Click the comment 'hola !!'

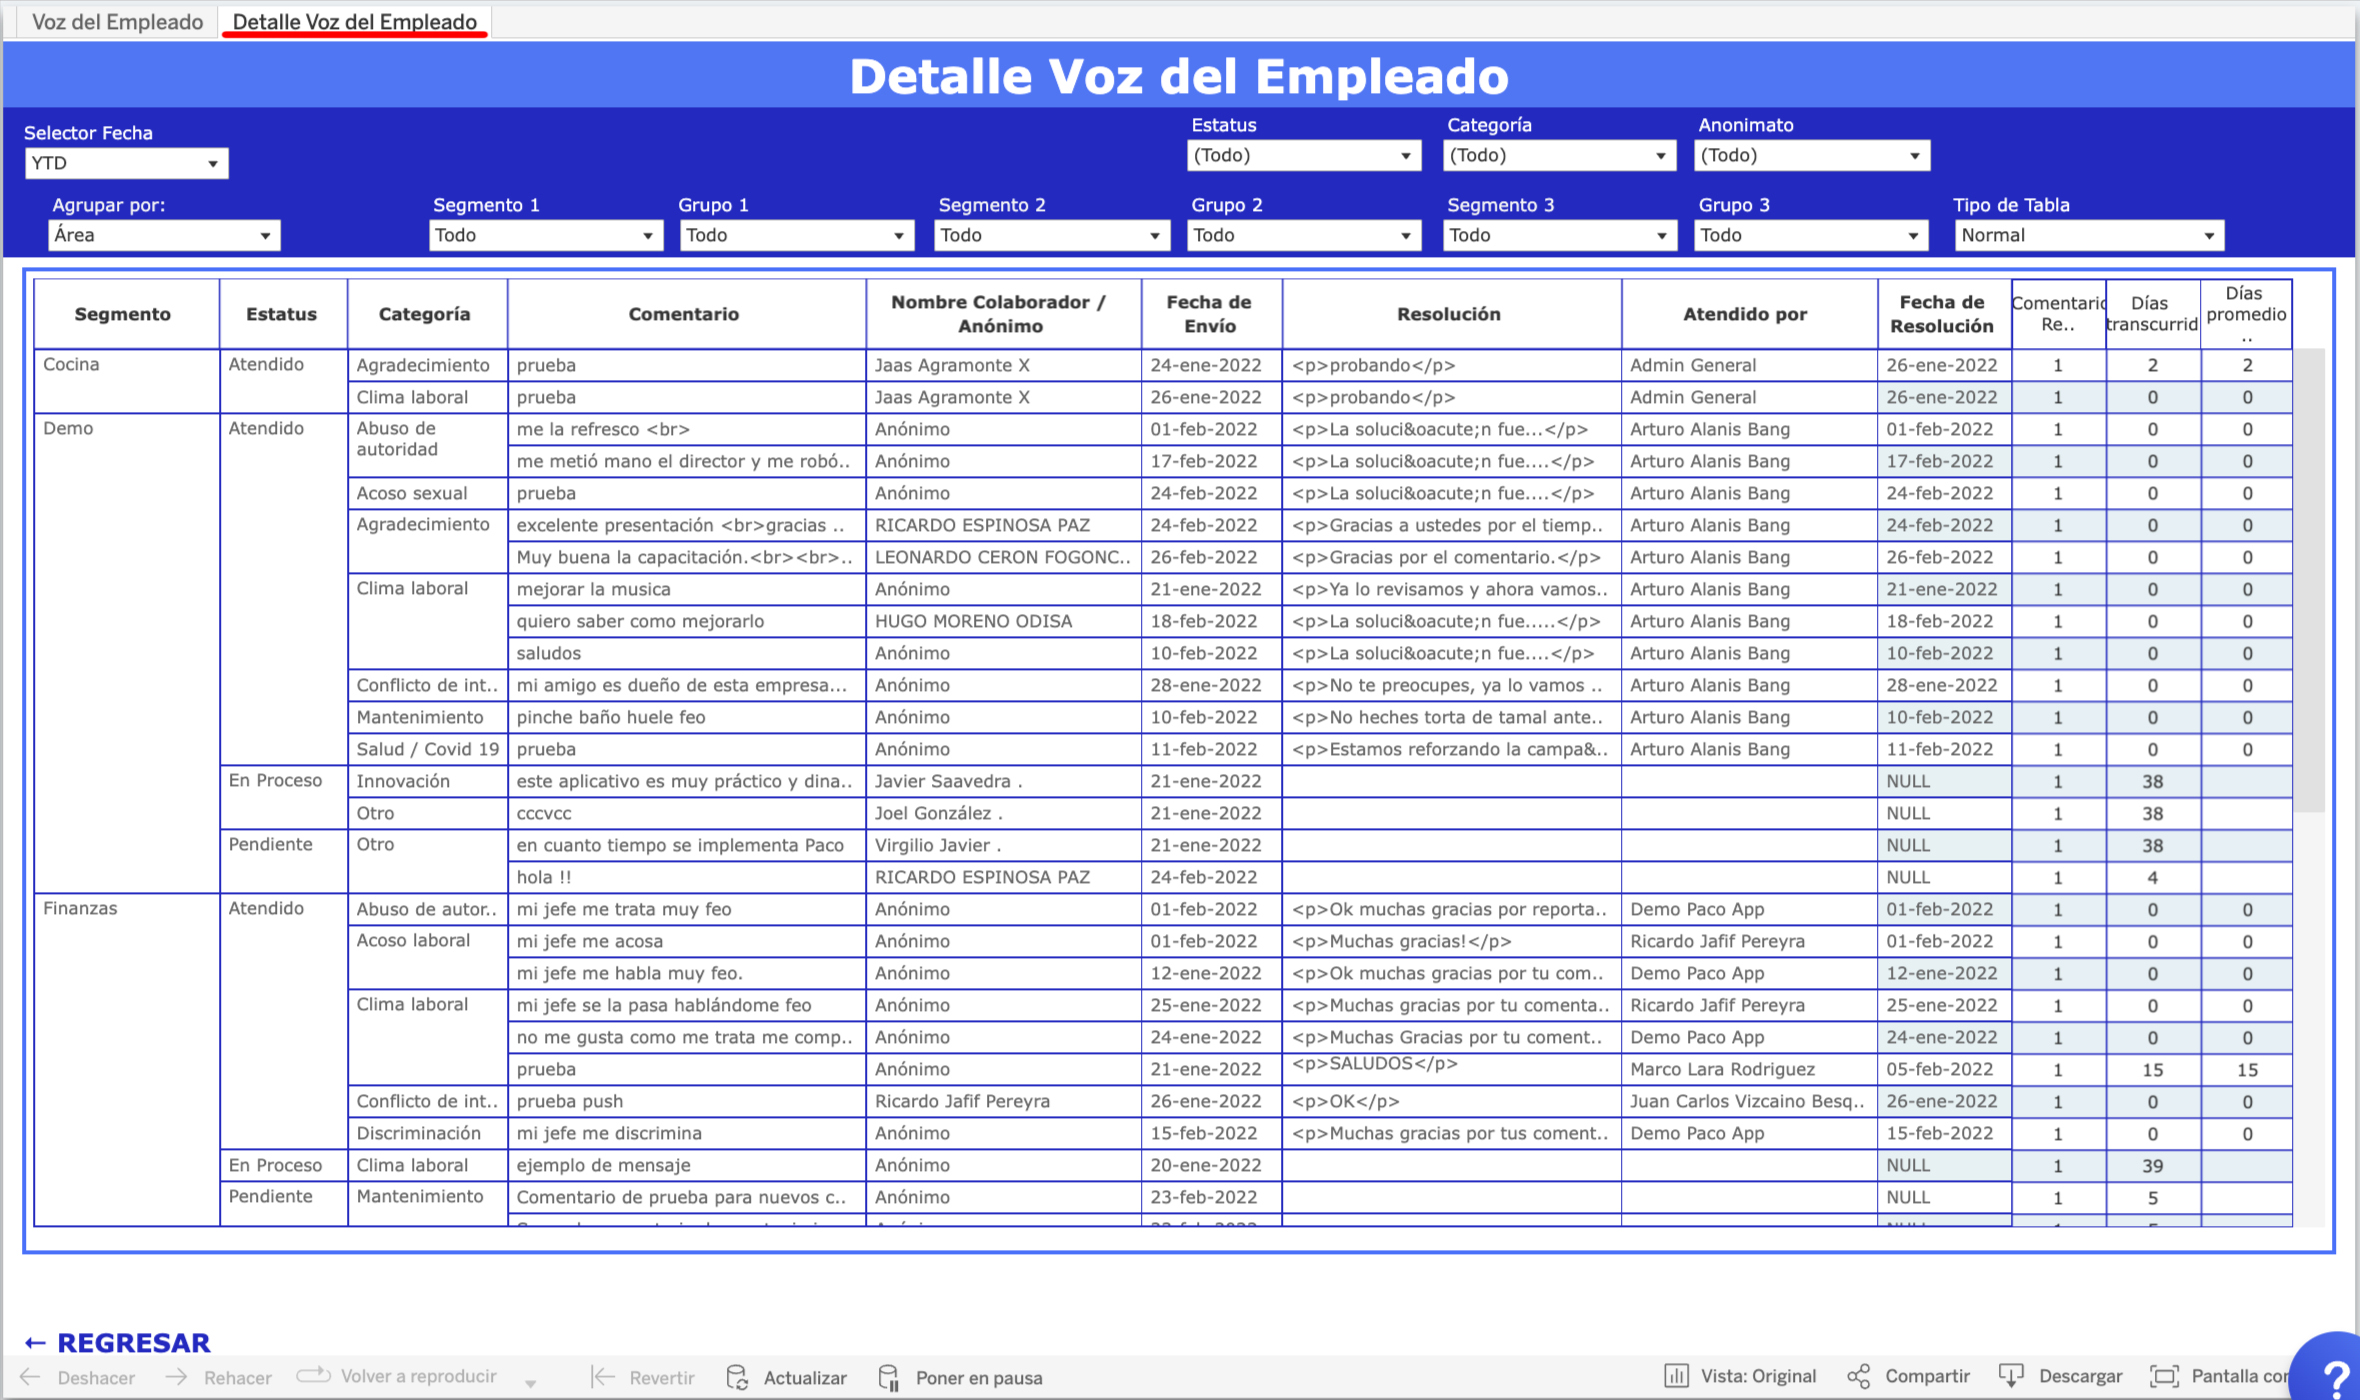(686, 877)
